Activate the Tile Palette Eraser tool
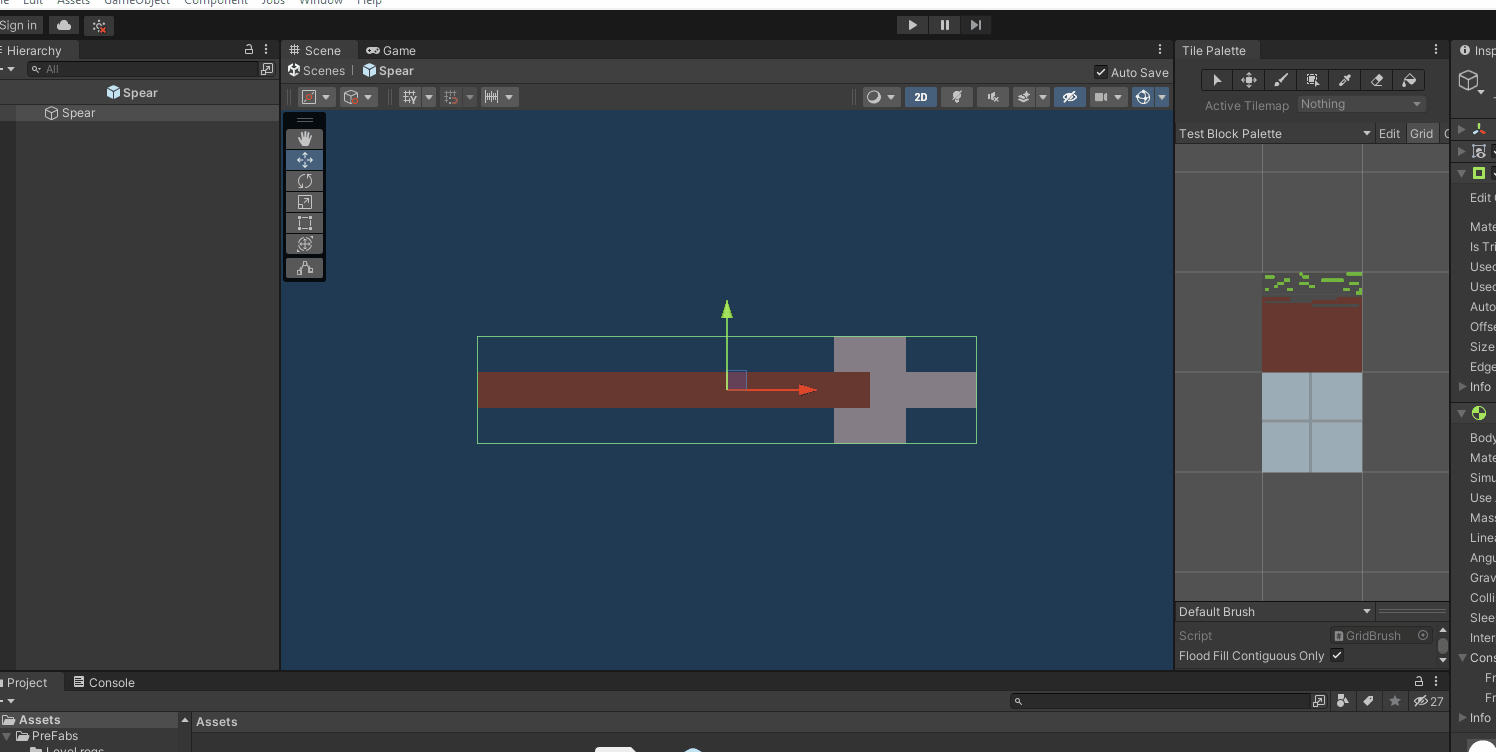Viewport: 1496px width, 752px height. [1377, 80]
